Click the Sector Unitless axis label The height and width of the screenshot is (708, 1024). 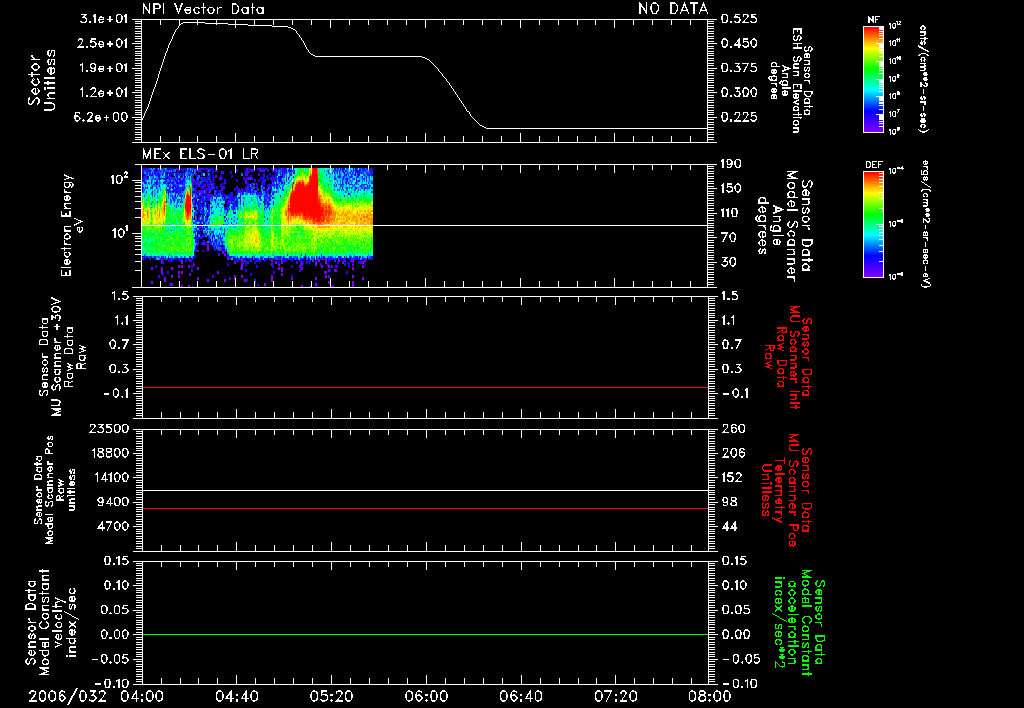coord(42,80)
